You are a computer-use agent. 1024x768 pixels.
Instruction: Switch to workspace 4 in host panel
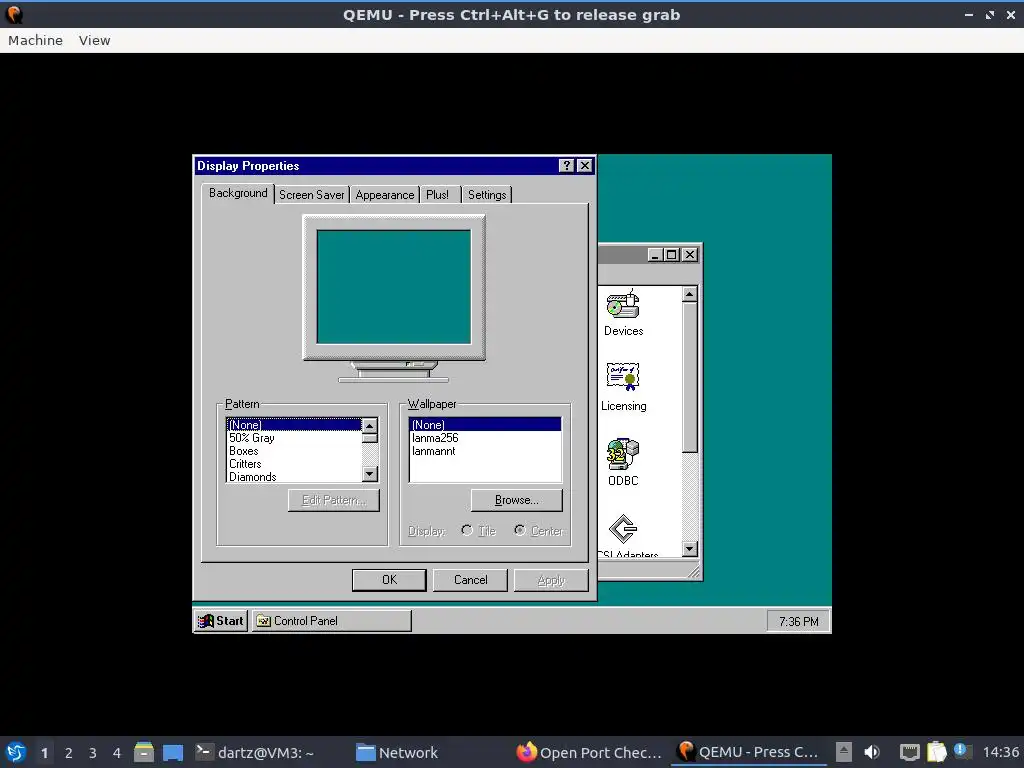(117, 752)
